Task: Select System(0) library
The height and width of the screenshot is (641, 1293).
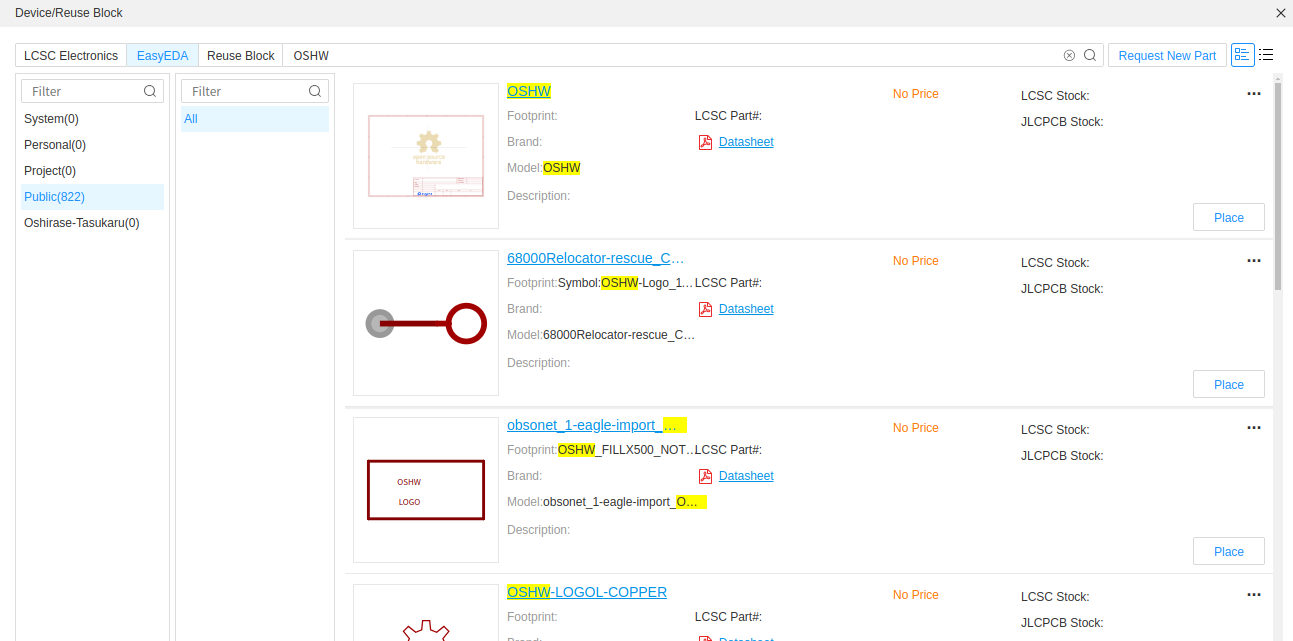Action: click(92, 119)
